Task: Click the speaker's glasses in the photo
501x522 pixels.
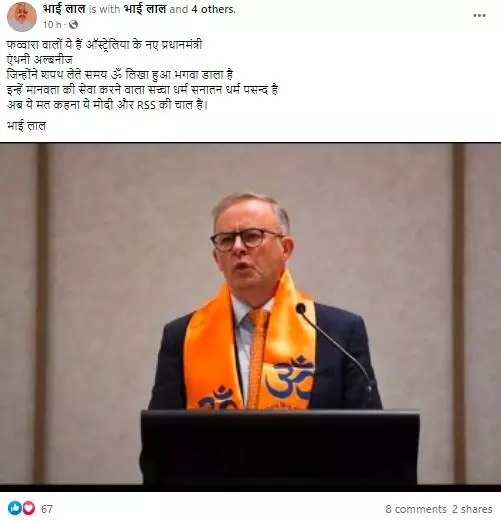Action: tap(247, 239)
